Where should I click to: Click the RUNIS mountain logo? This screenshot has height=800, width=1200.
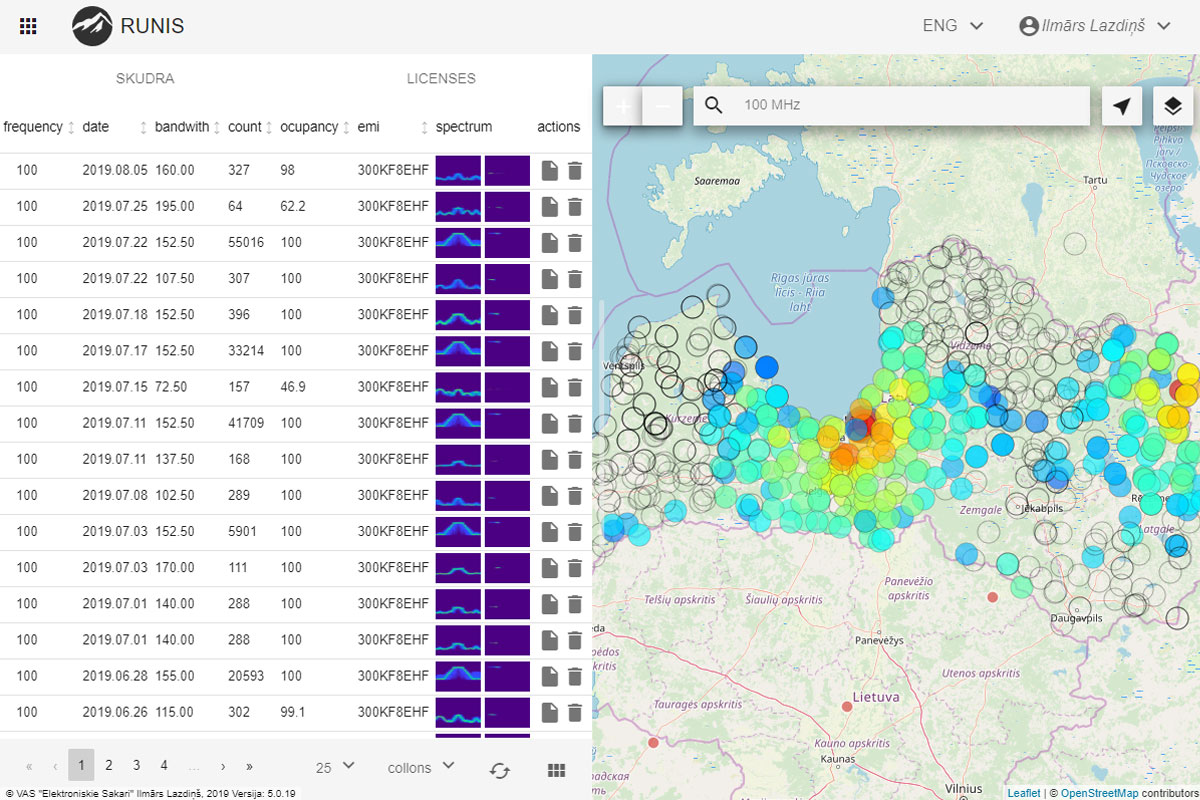click(92, 27)
